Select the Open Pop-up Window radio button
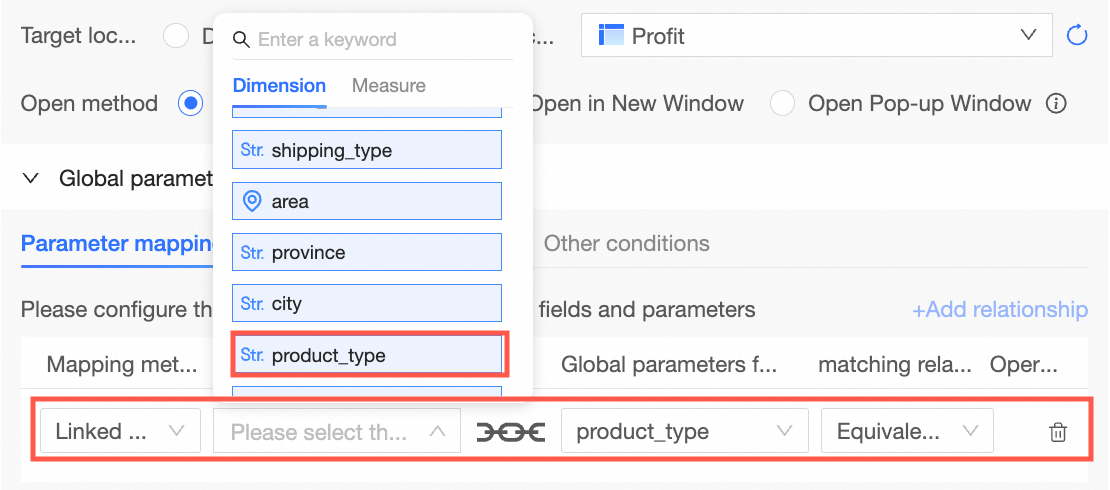Image resolution: width=1110 pixels, height=490 pixels. tap(782, 103)
